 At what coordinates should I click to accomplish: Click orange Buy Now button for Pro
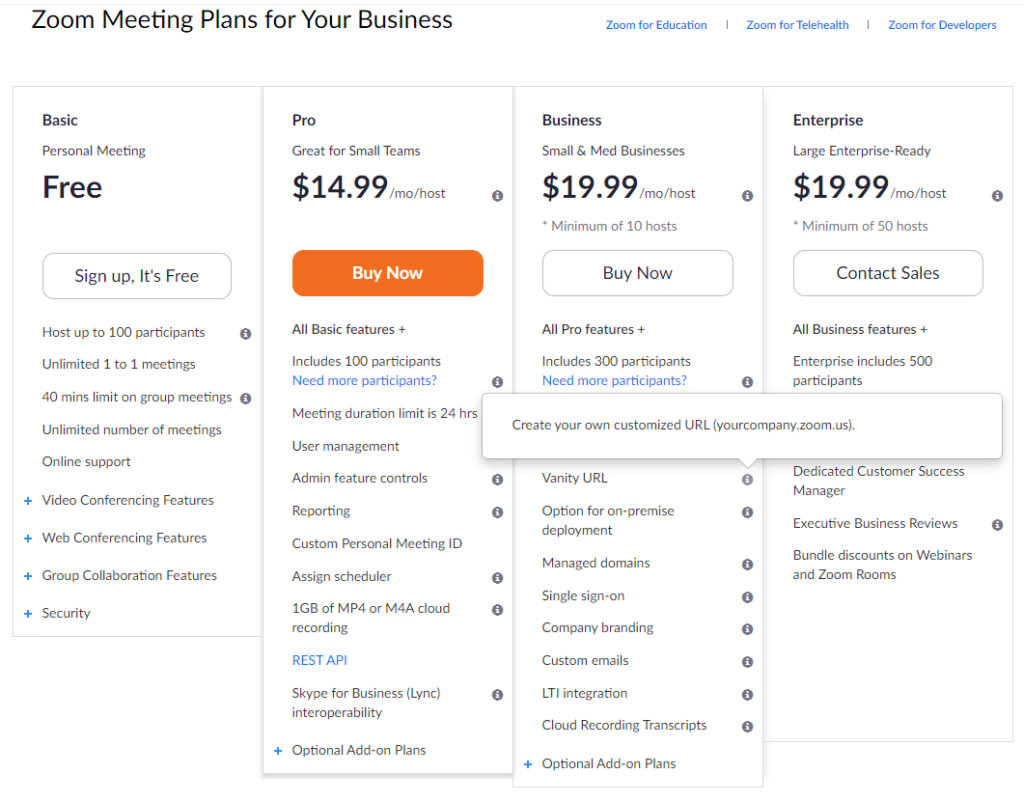(x=388, y=273)
